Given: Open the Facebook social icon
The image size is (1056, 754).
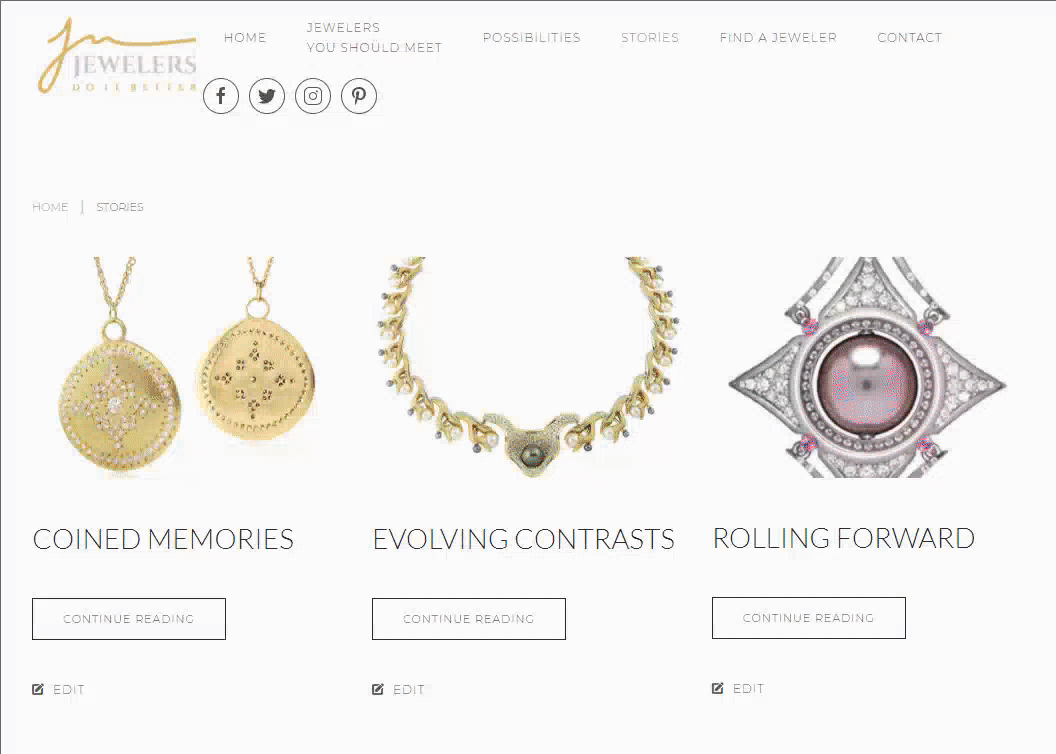Looking at the screenshot, I should tap(221, 96).
